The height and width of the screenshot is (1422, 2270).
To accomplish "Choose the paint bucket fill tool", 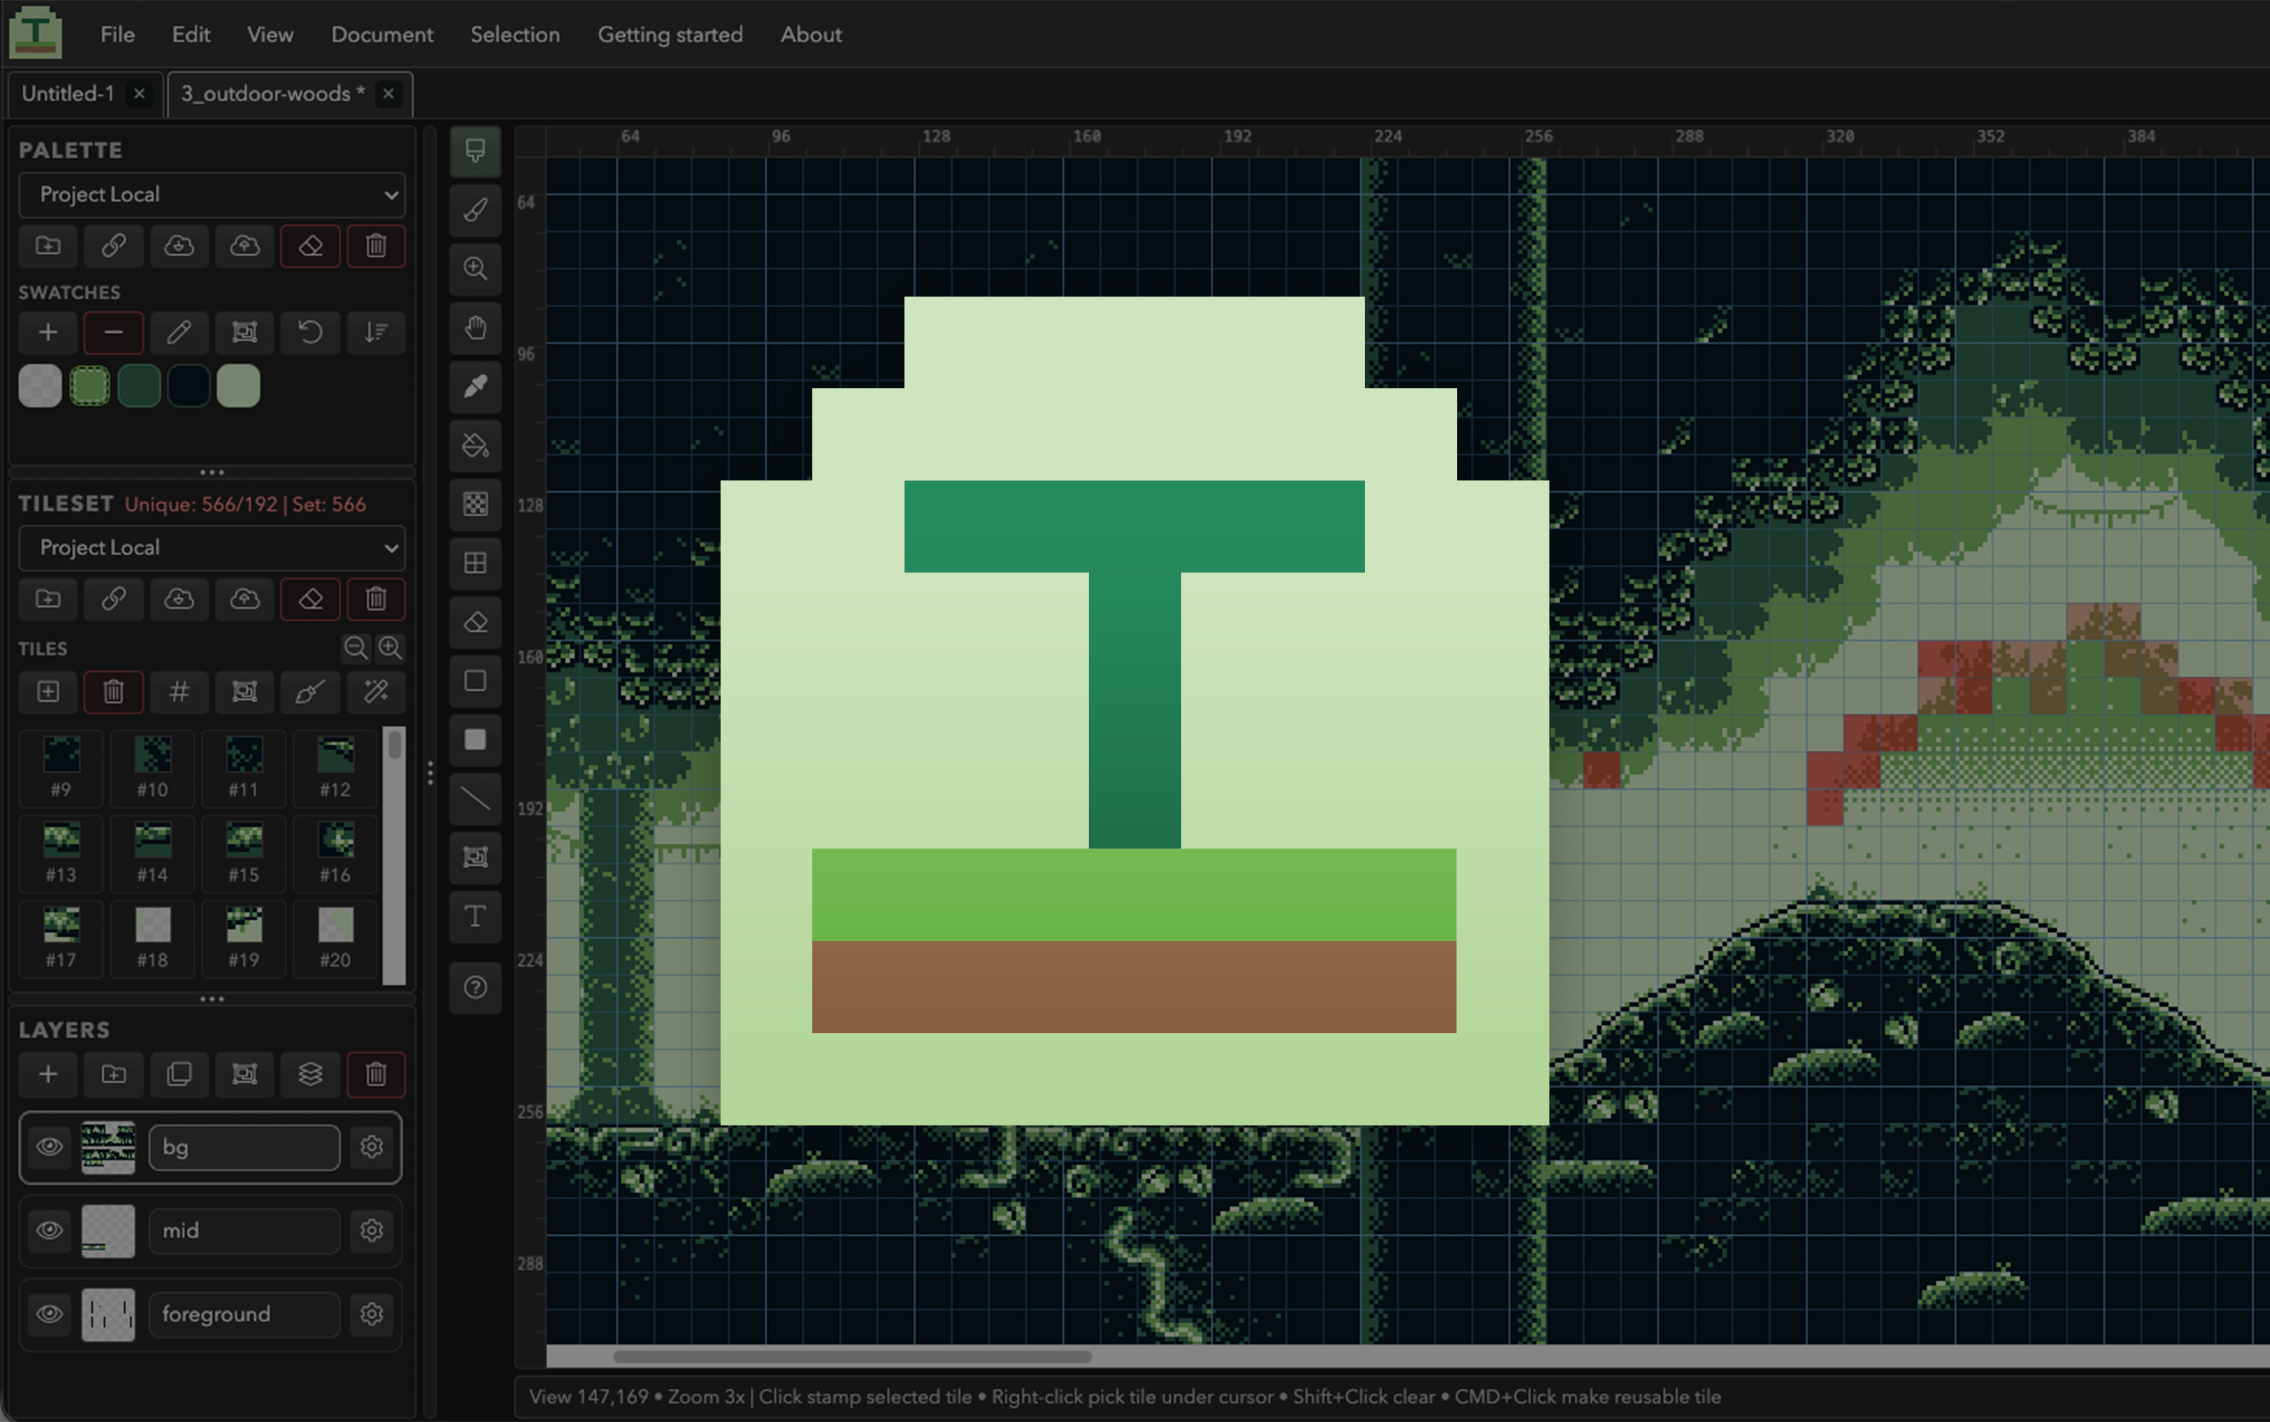I will click(475, 446).
